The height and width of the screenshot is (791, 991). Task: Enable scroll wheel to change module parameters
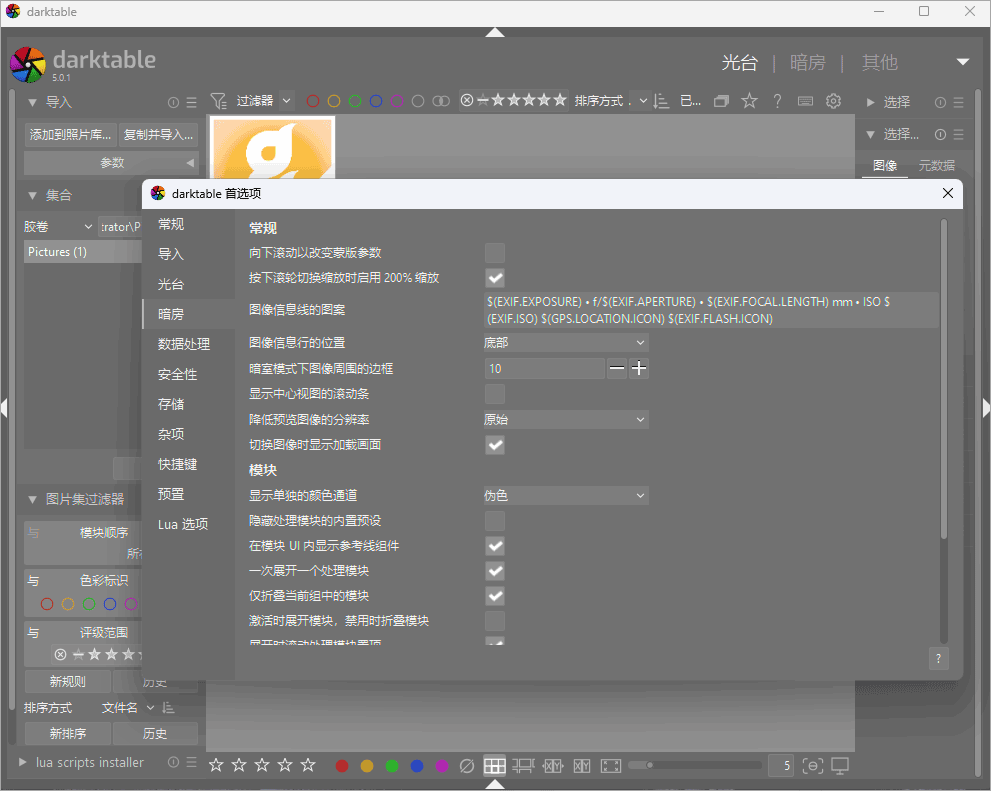click(494, 252)
